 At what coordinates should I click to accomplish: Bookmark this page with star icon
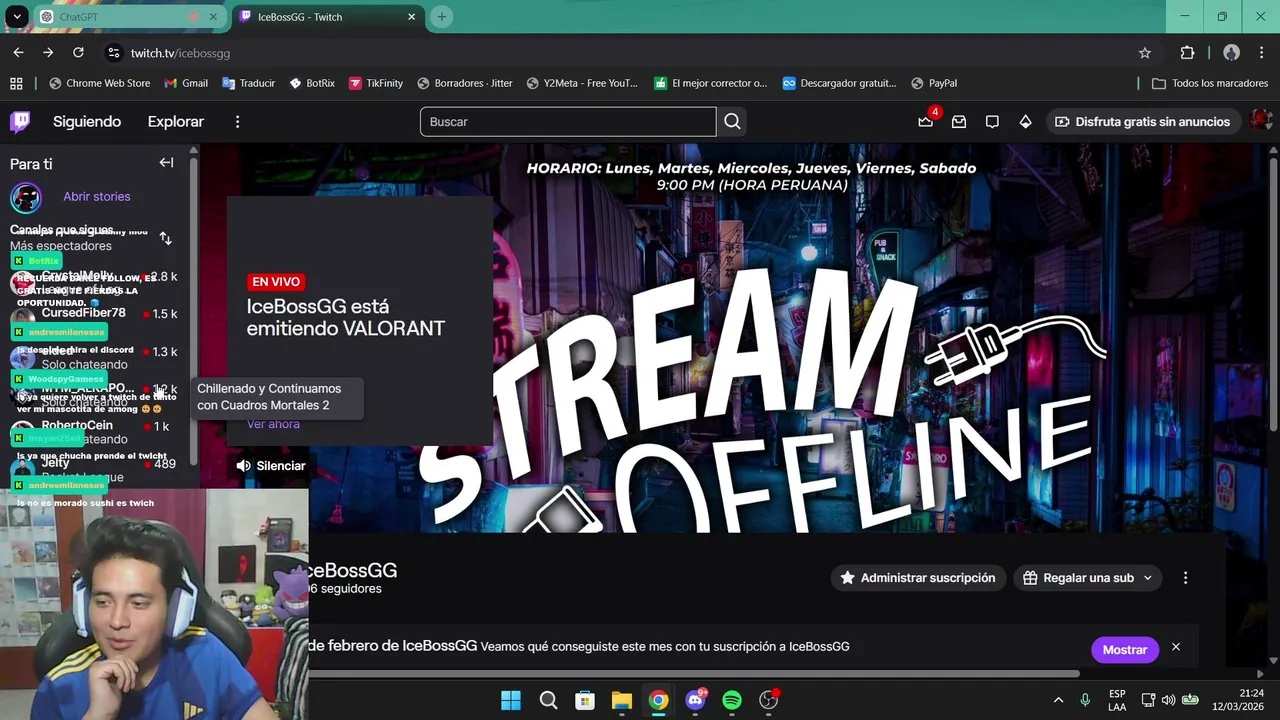1145,53
